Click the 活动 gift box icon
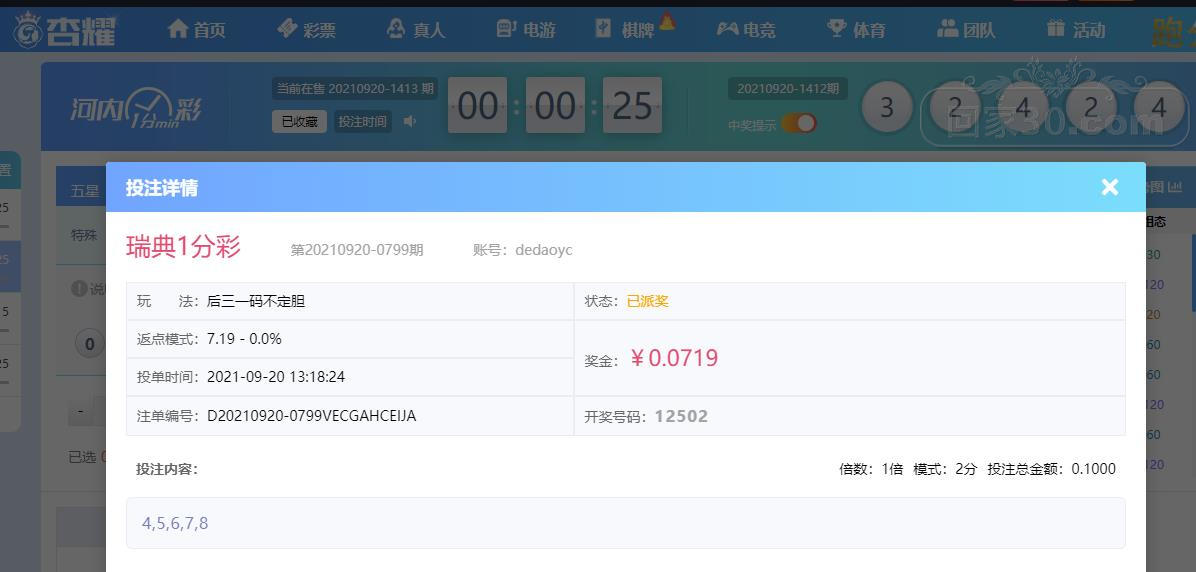This screenshot has height=572, width=1196. click(x=1055, y=29)
